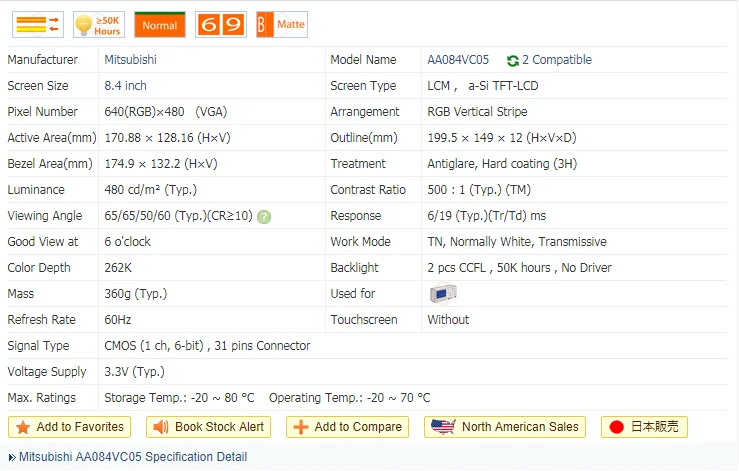Select the Antiglare, Hard coating (3H) value
Image resolution: width=739 pixels, height=471 pixels.
point(502,164)
